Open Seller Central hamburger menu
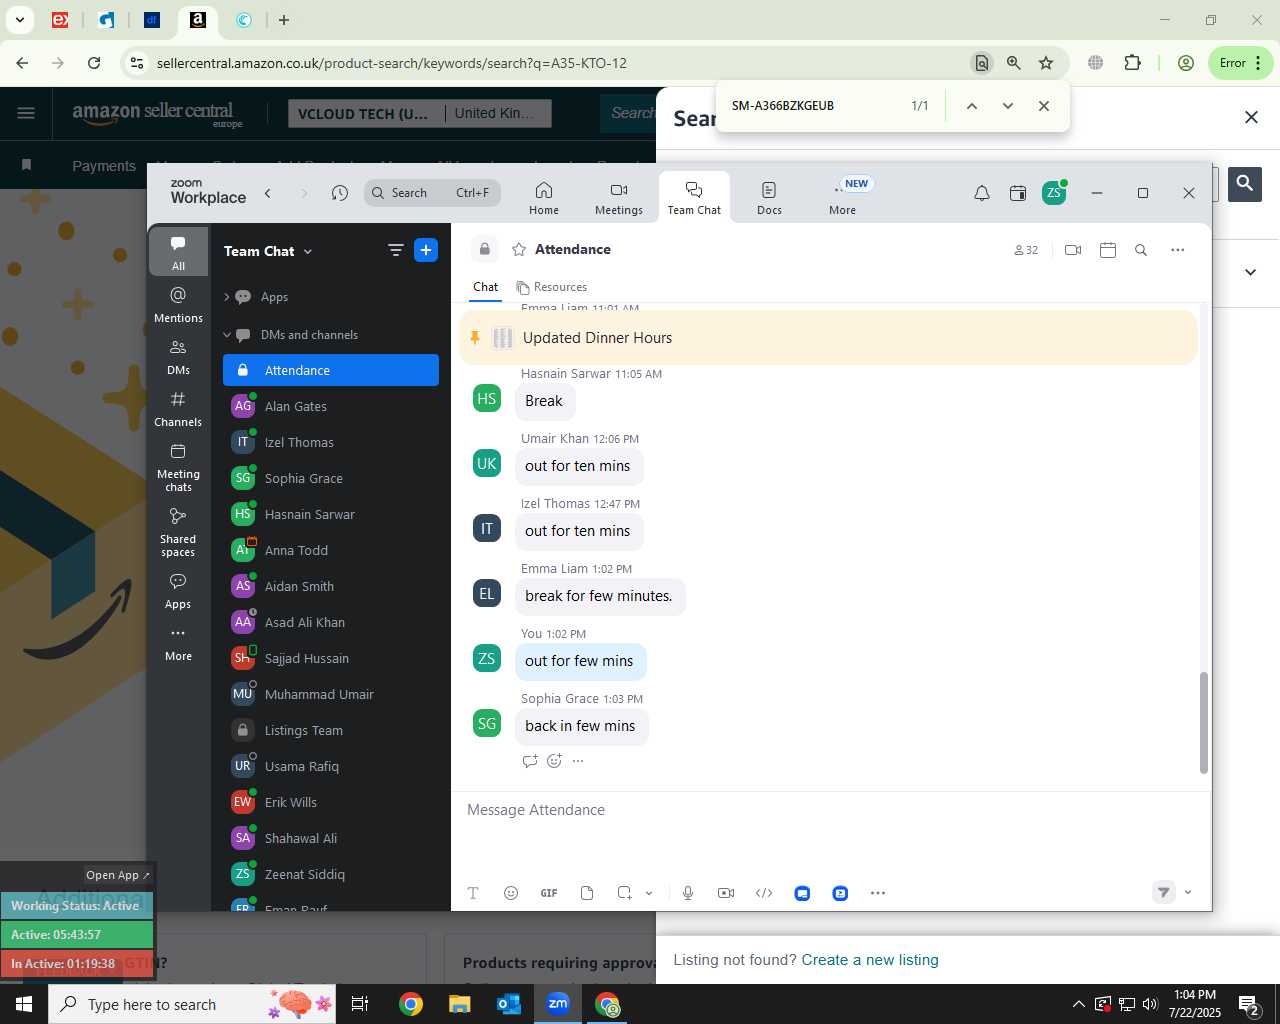This screenshot has width=1280, height=1024. click(x=26, y=113)
